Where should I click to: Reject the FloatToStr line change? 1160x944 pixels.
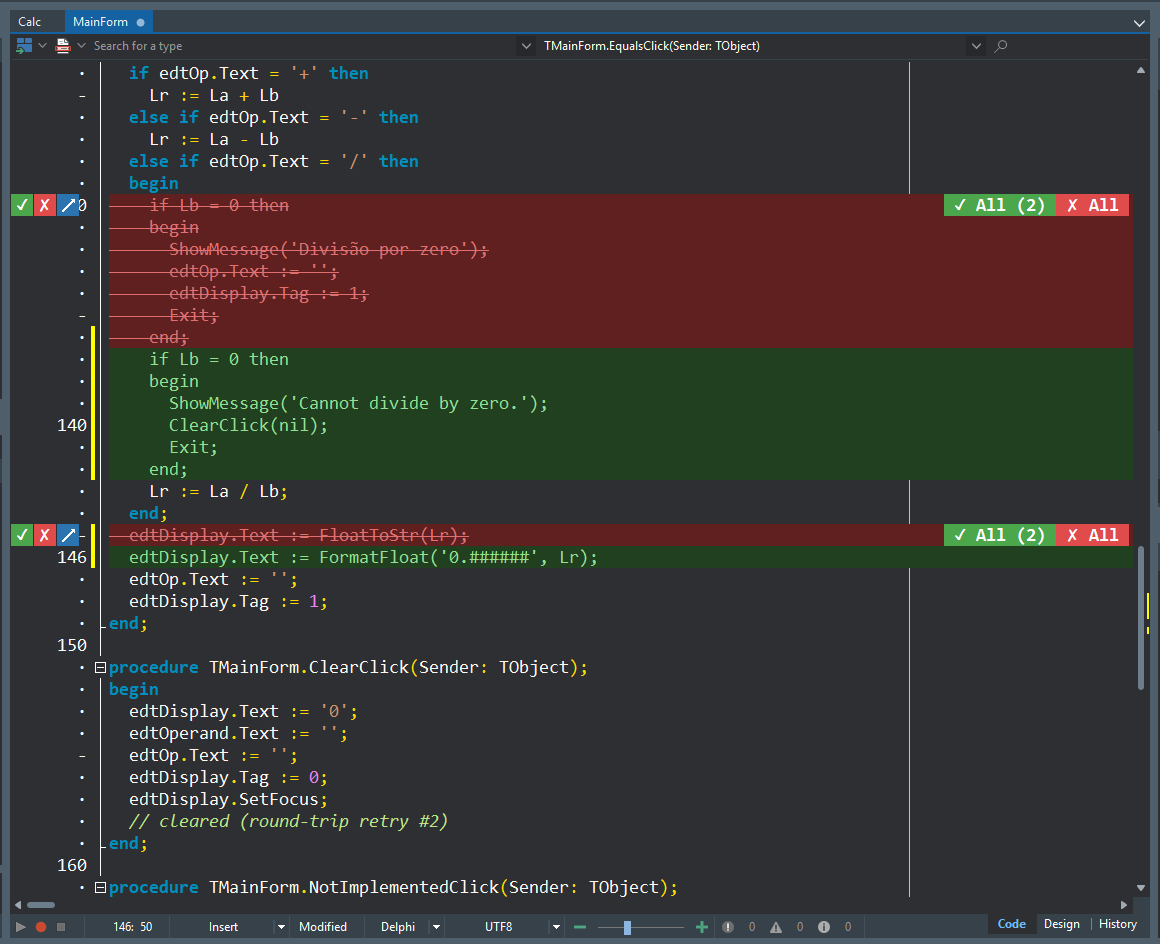[x=44, y=535]
